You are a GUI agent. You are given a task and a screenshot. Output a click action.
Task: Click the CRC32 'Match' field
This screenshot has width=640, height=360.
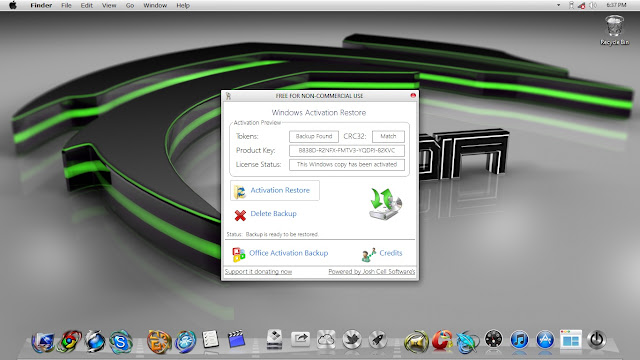click(388, 136)
